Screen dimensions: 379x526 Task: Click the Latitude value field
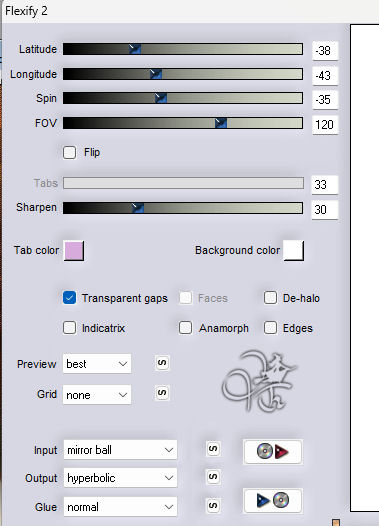click(x=325, y=51)
